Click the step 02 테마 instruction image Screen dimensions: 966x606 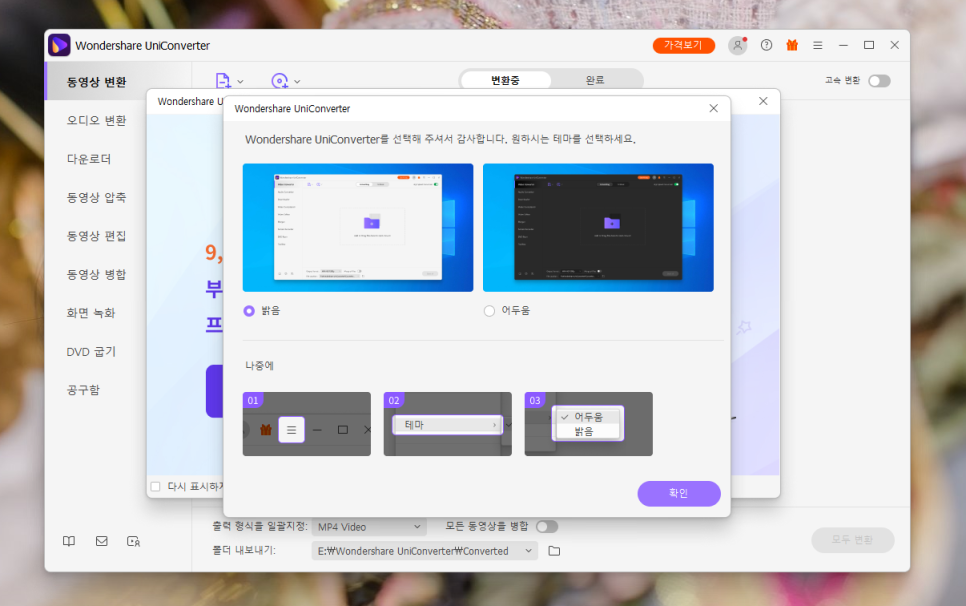coord(448,424)
